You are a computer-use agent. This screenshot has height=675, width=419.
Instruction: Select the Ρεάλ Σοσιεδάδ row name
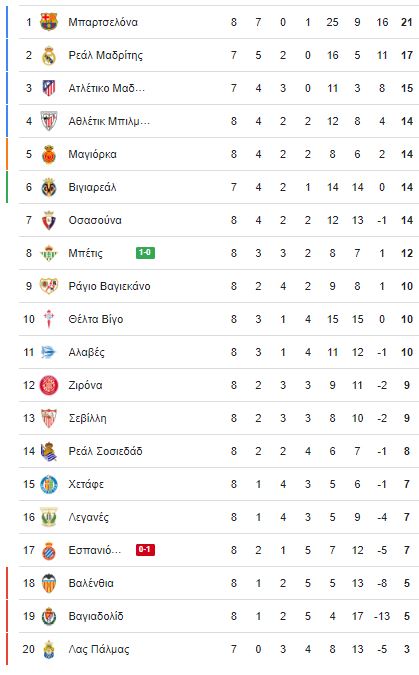pyautogui.click(x=105, y=451)
